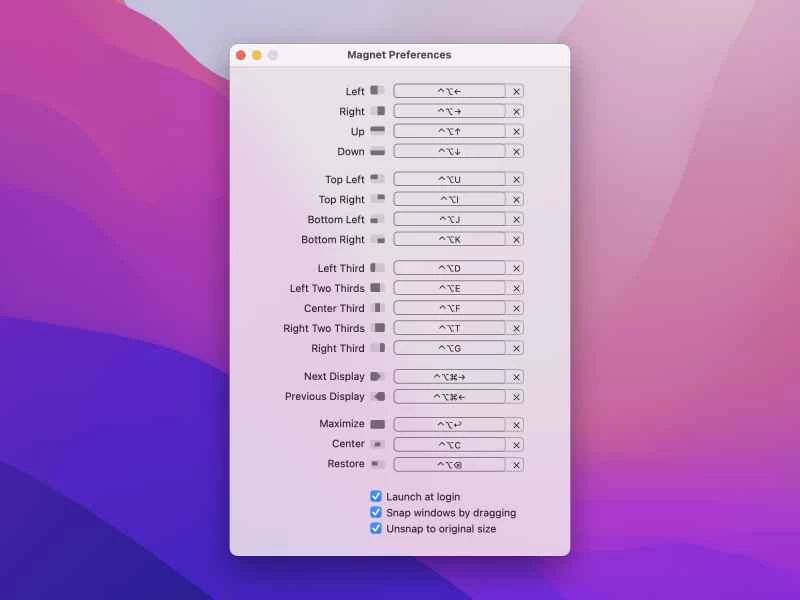This screenshot has height=600, width=800.
Task: Click the Maximize snap icon
Action: click(x=377, y=424)
